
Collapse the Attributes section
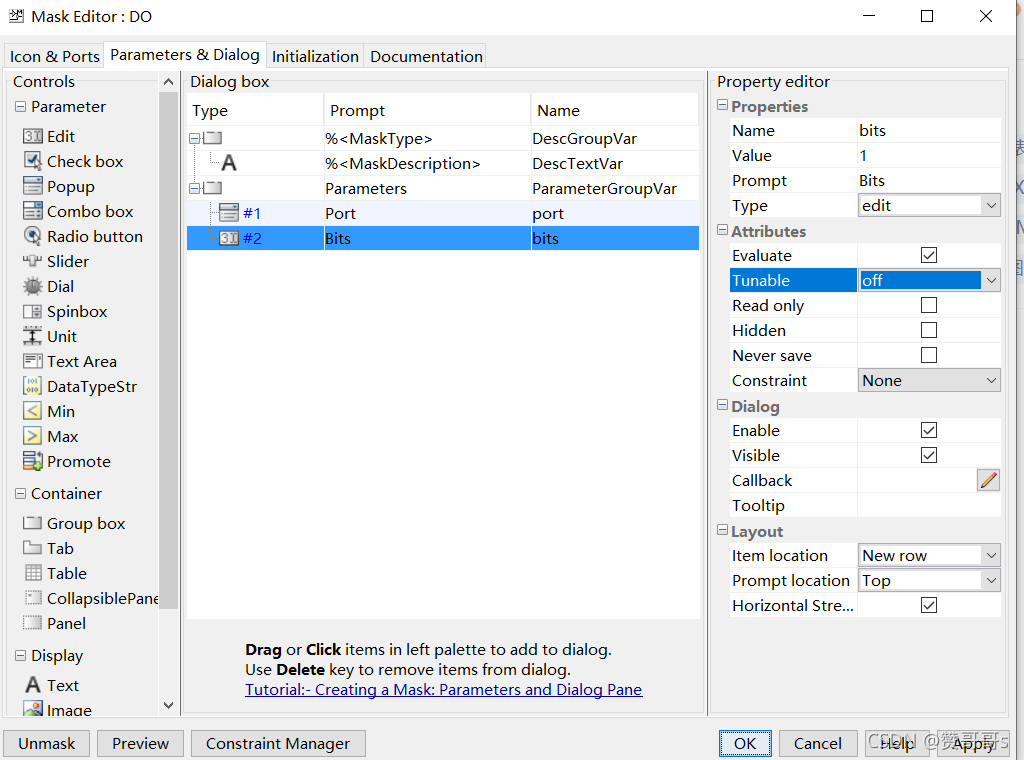722,230
